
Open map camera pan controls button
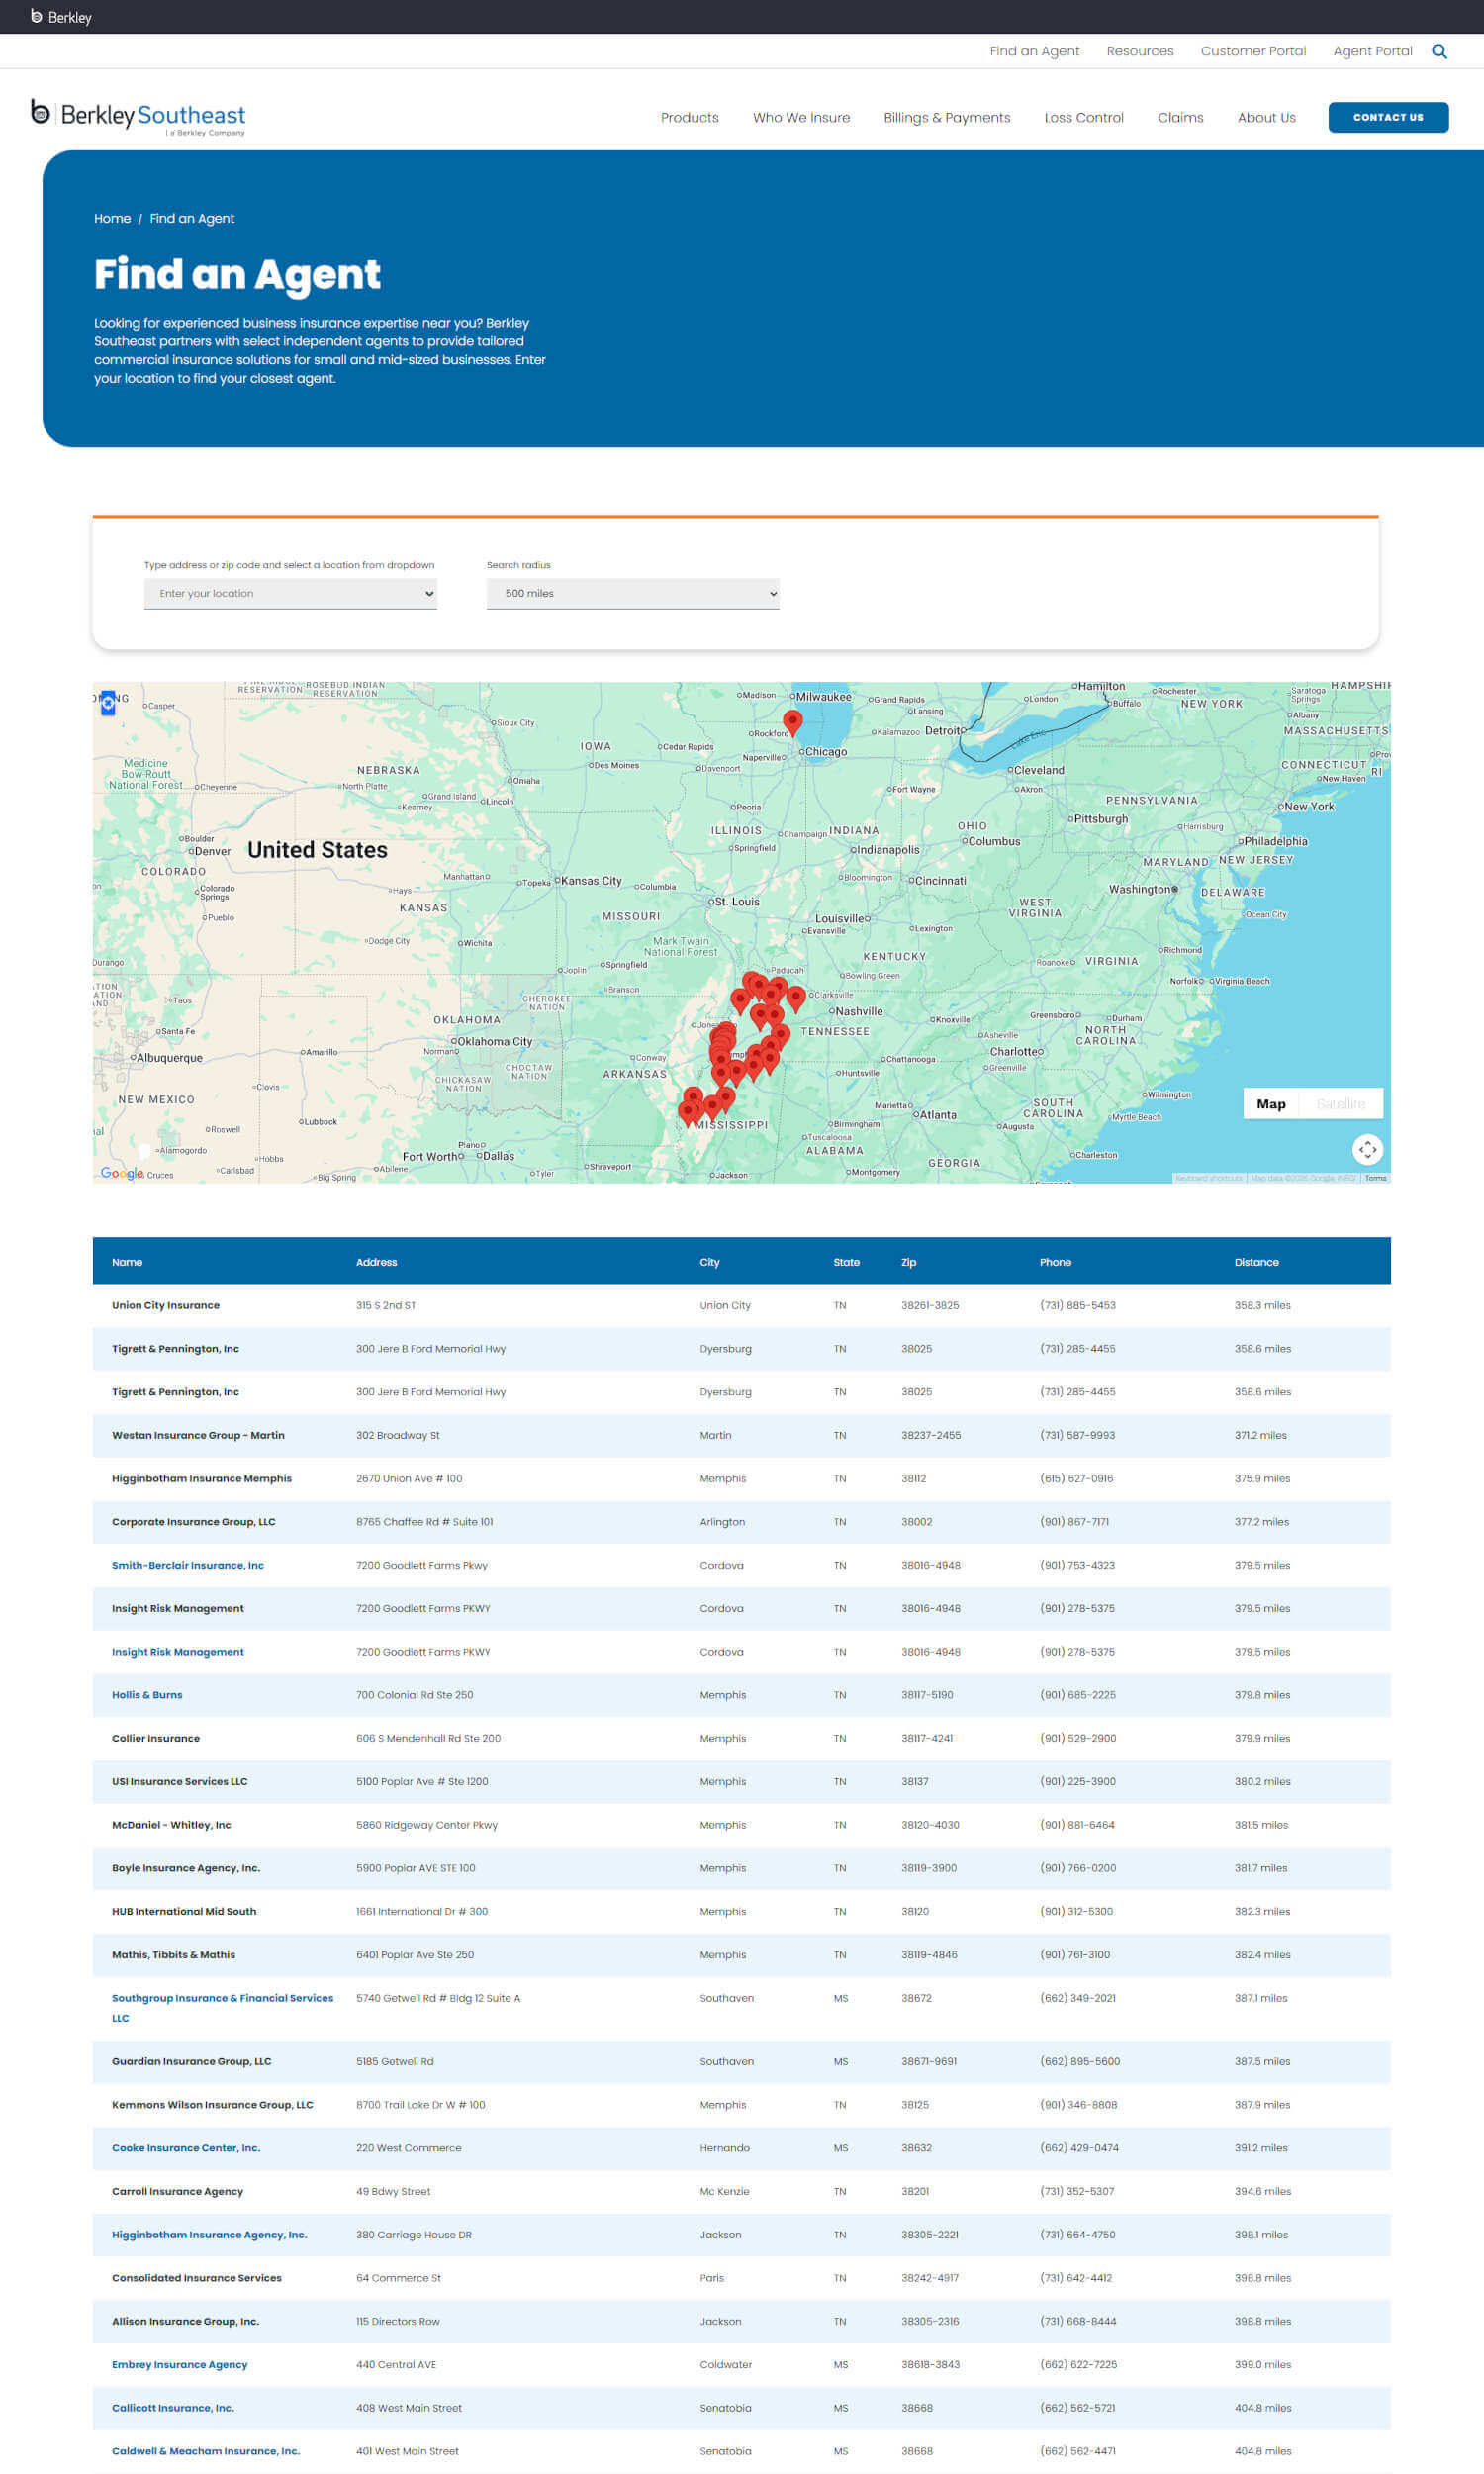tap(1366, 1149)
